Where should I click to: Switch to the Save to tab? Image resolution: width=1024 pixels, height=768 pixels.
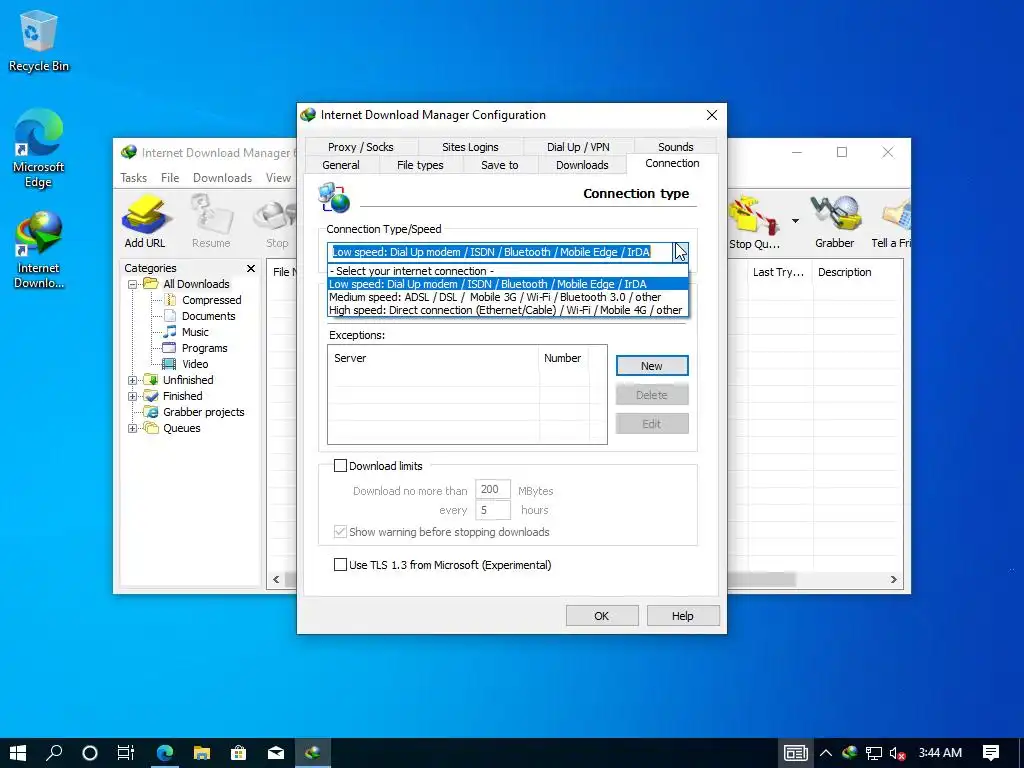click(500, 165)
